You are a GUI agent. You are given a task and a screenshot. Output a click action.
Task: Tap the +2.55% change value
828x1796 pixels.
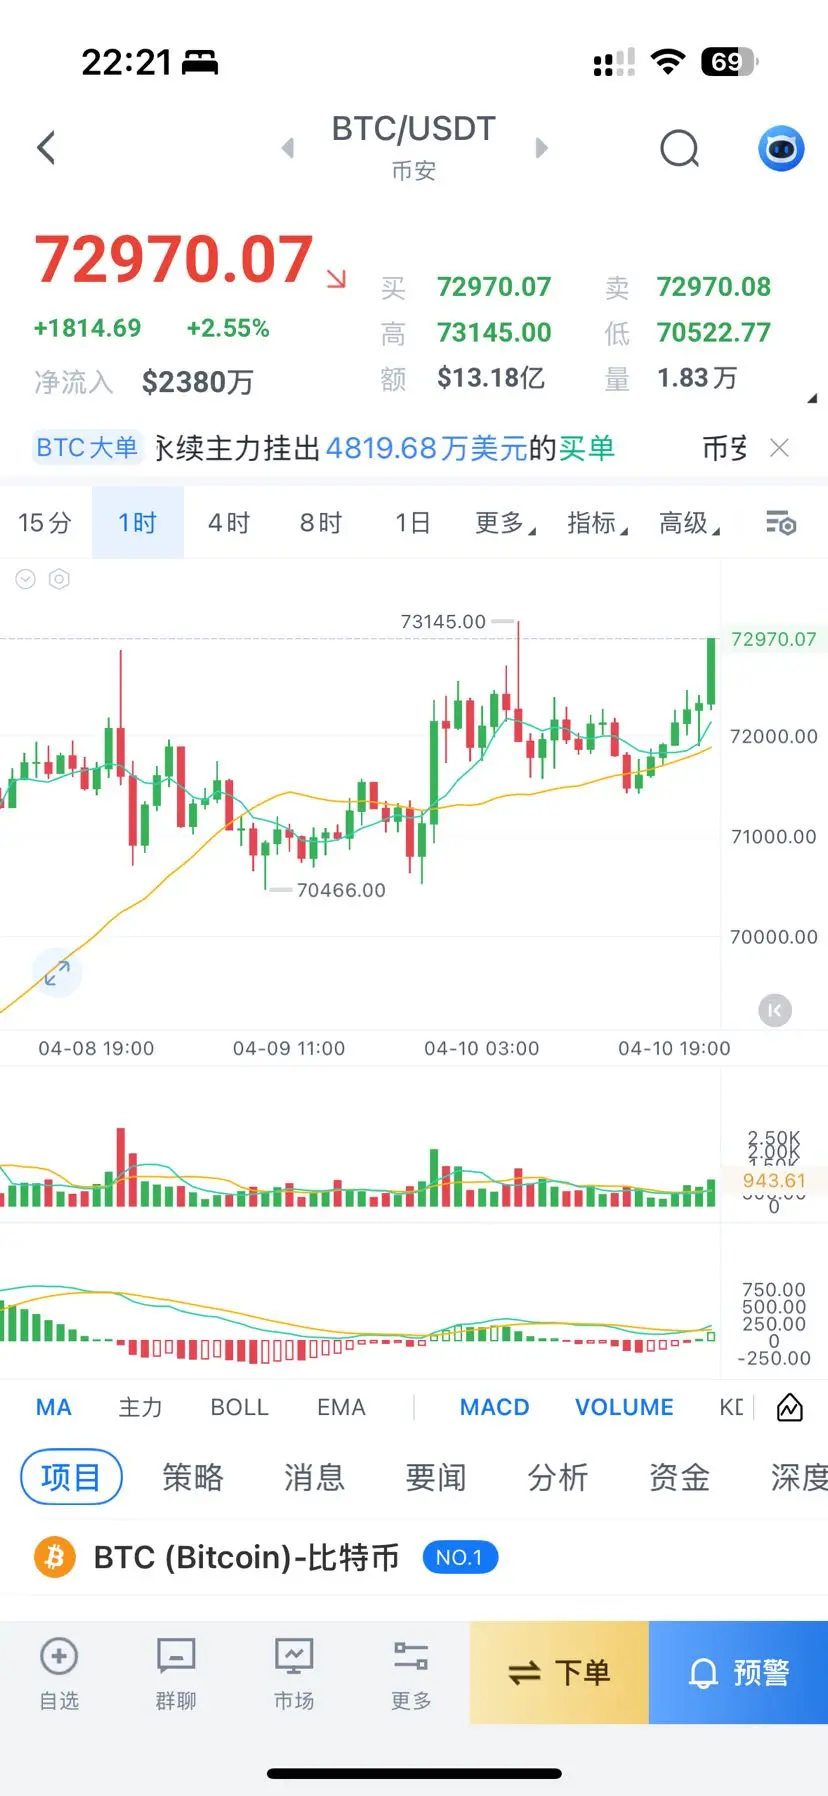(228, 328)
